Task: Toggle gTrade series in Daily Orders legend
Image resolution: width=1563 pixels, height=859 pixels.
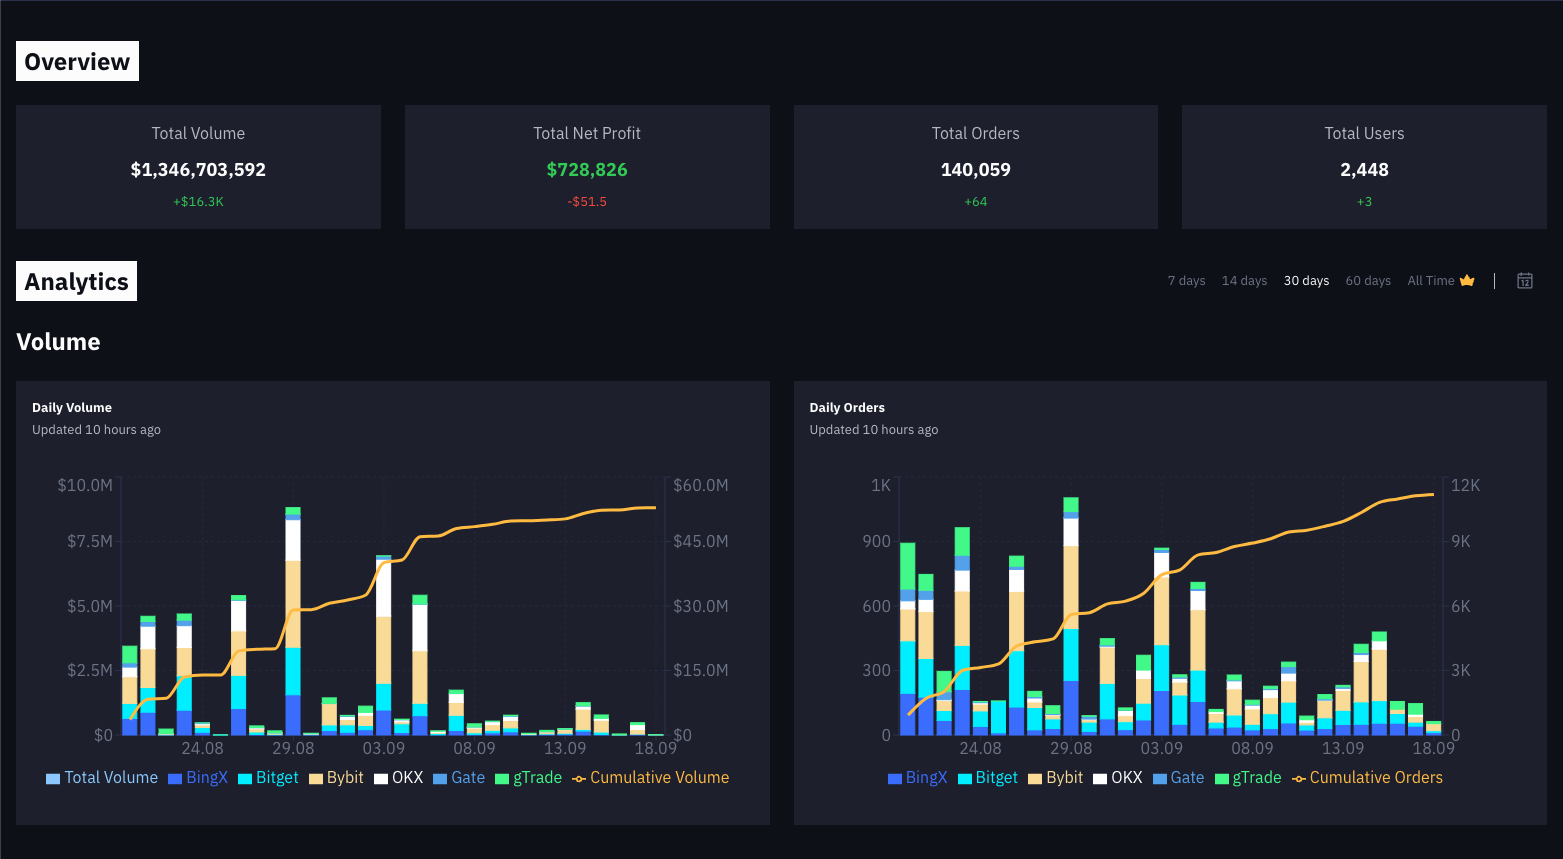Action: pos(1248,778)
